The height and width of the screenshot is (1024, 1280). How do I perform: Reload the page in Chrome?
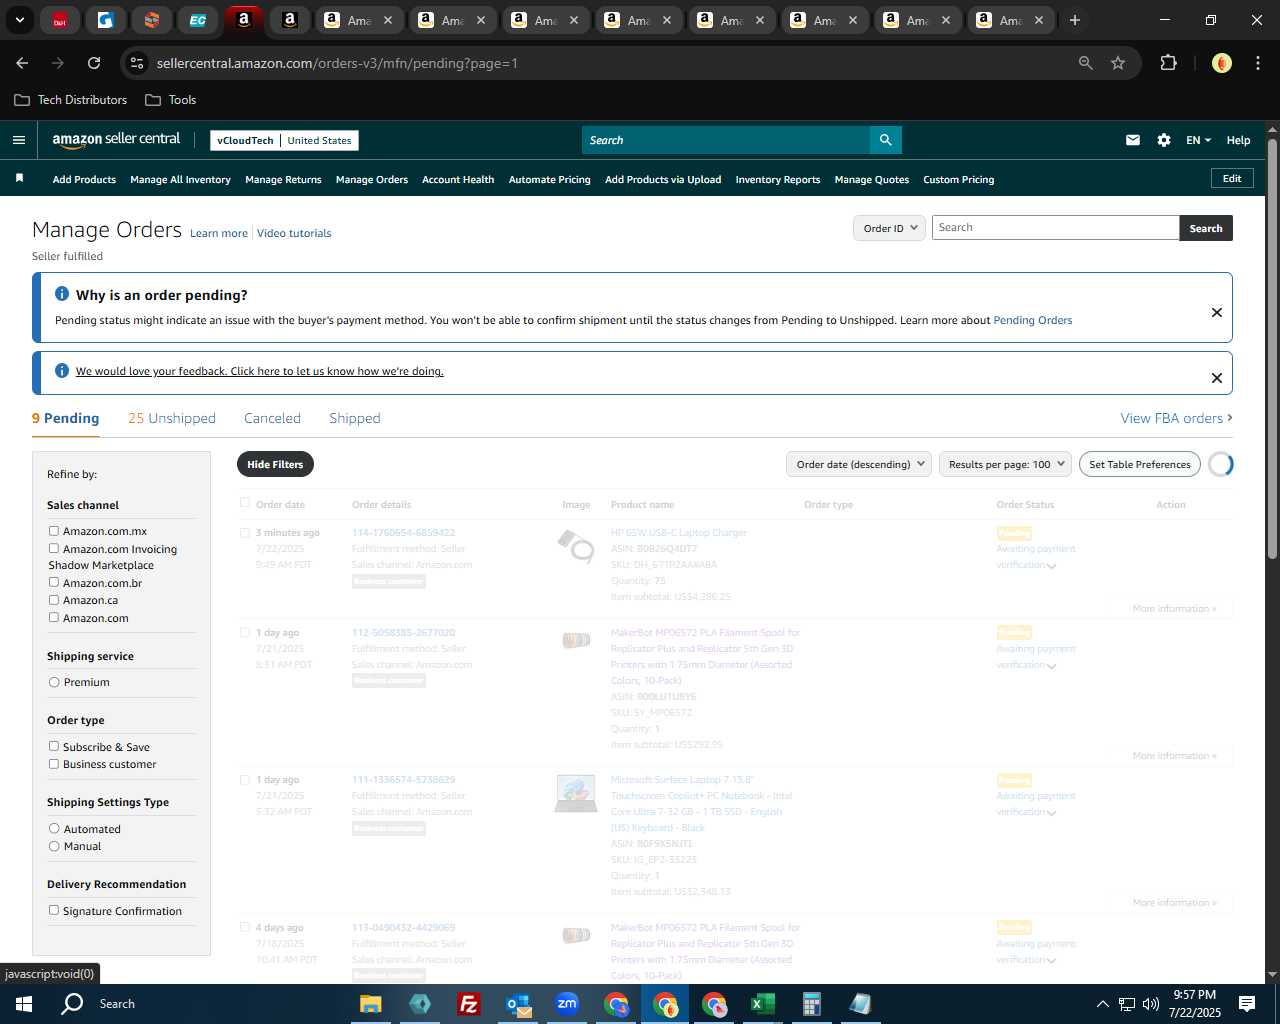[94, 63]
